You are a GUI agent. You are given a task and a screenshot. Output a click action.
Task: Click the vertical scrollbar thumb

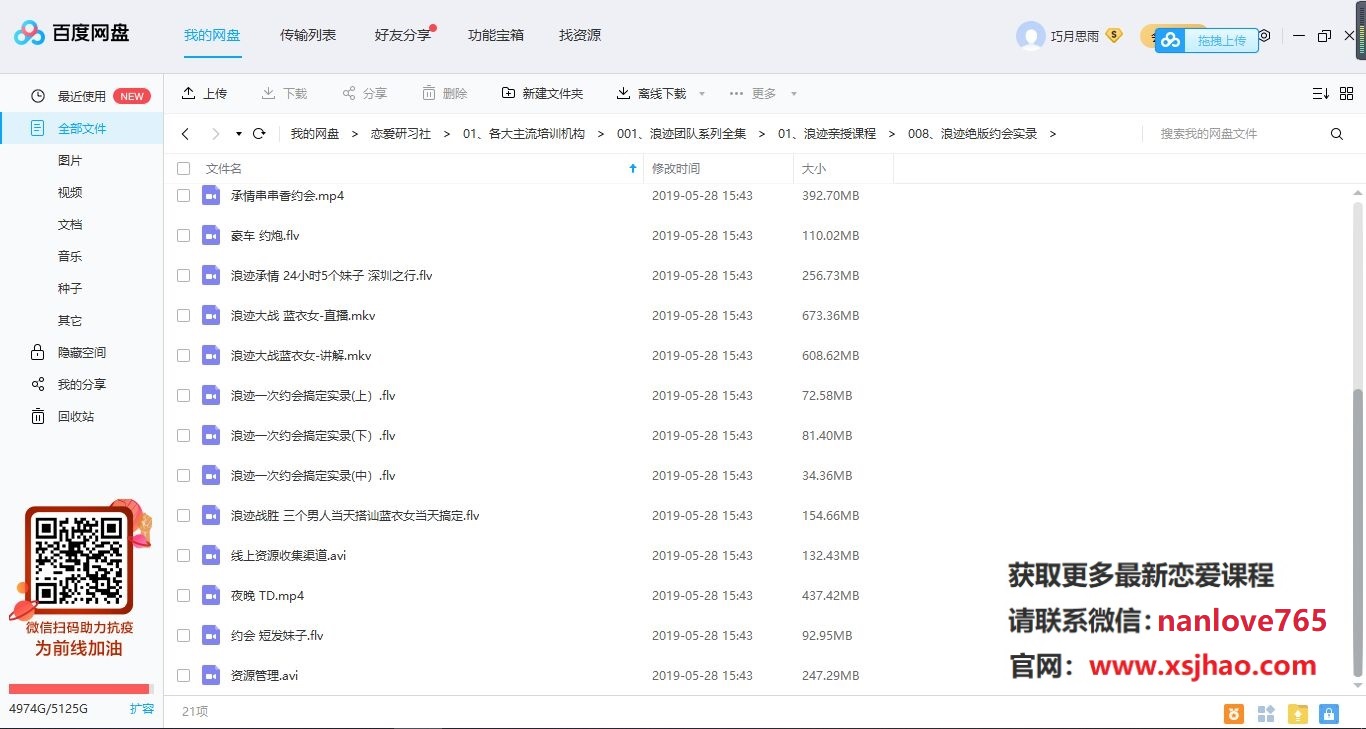(1357, 532)
